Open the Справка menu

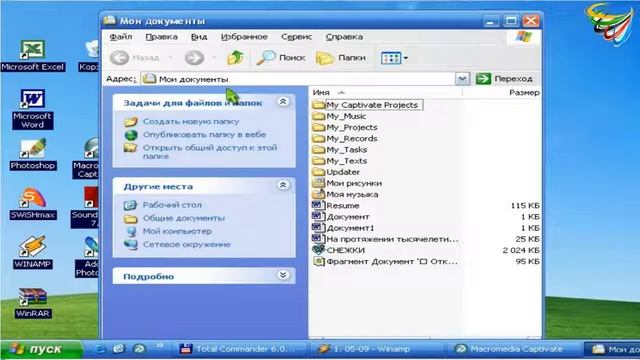point(344,37)
